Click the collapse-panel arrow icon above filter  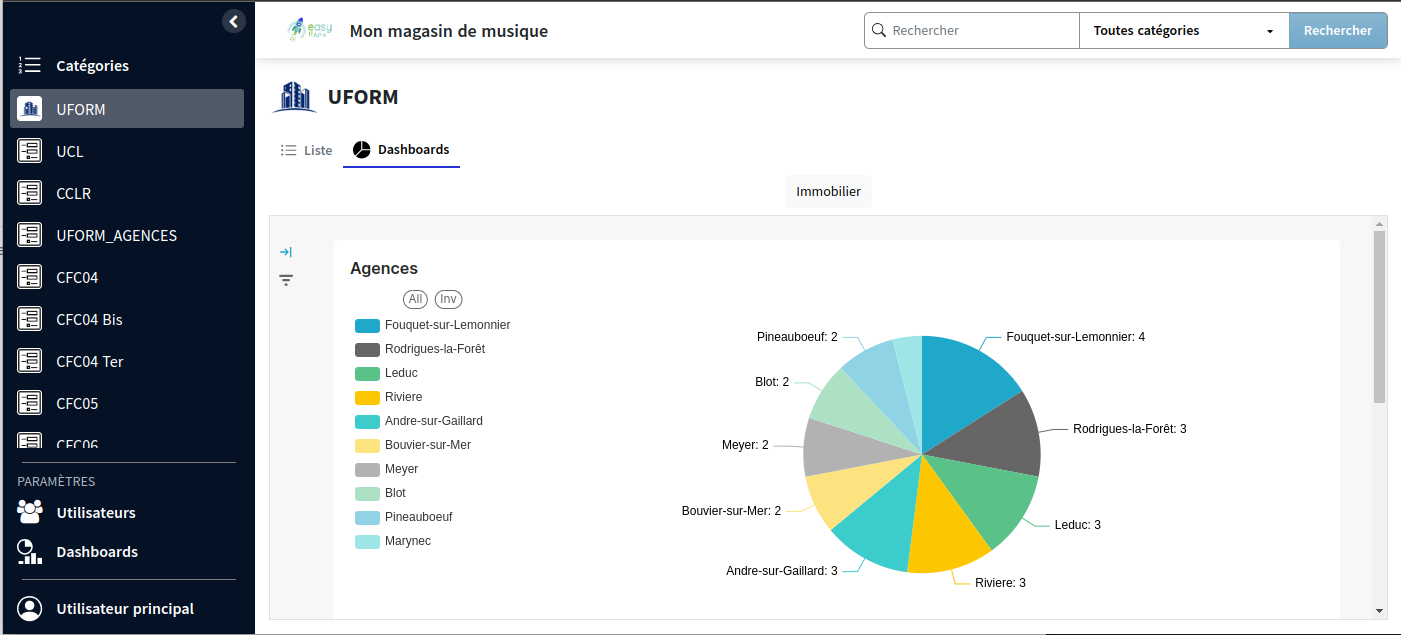click(286, 252)
